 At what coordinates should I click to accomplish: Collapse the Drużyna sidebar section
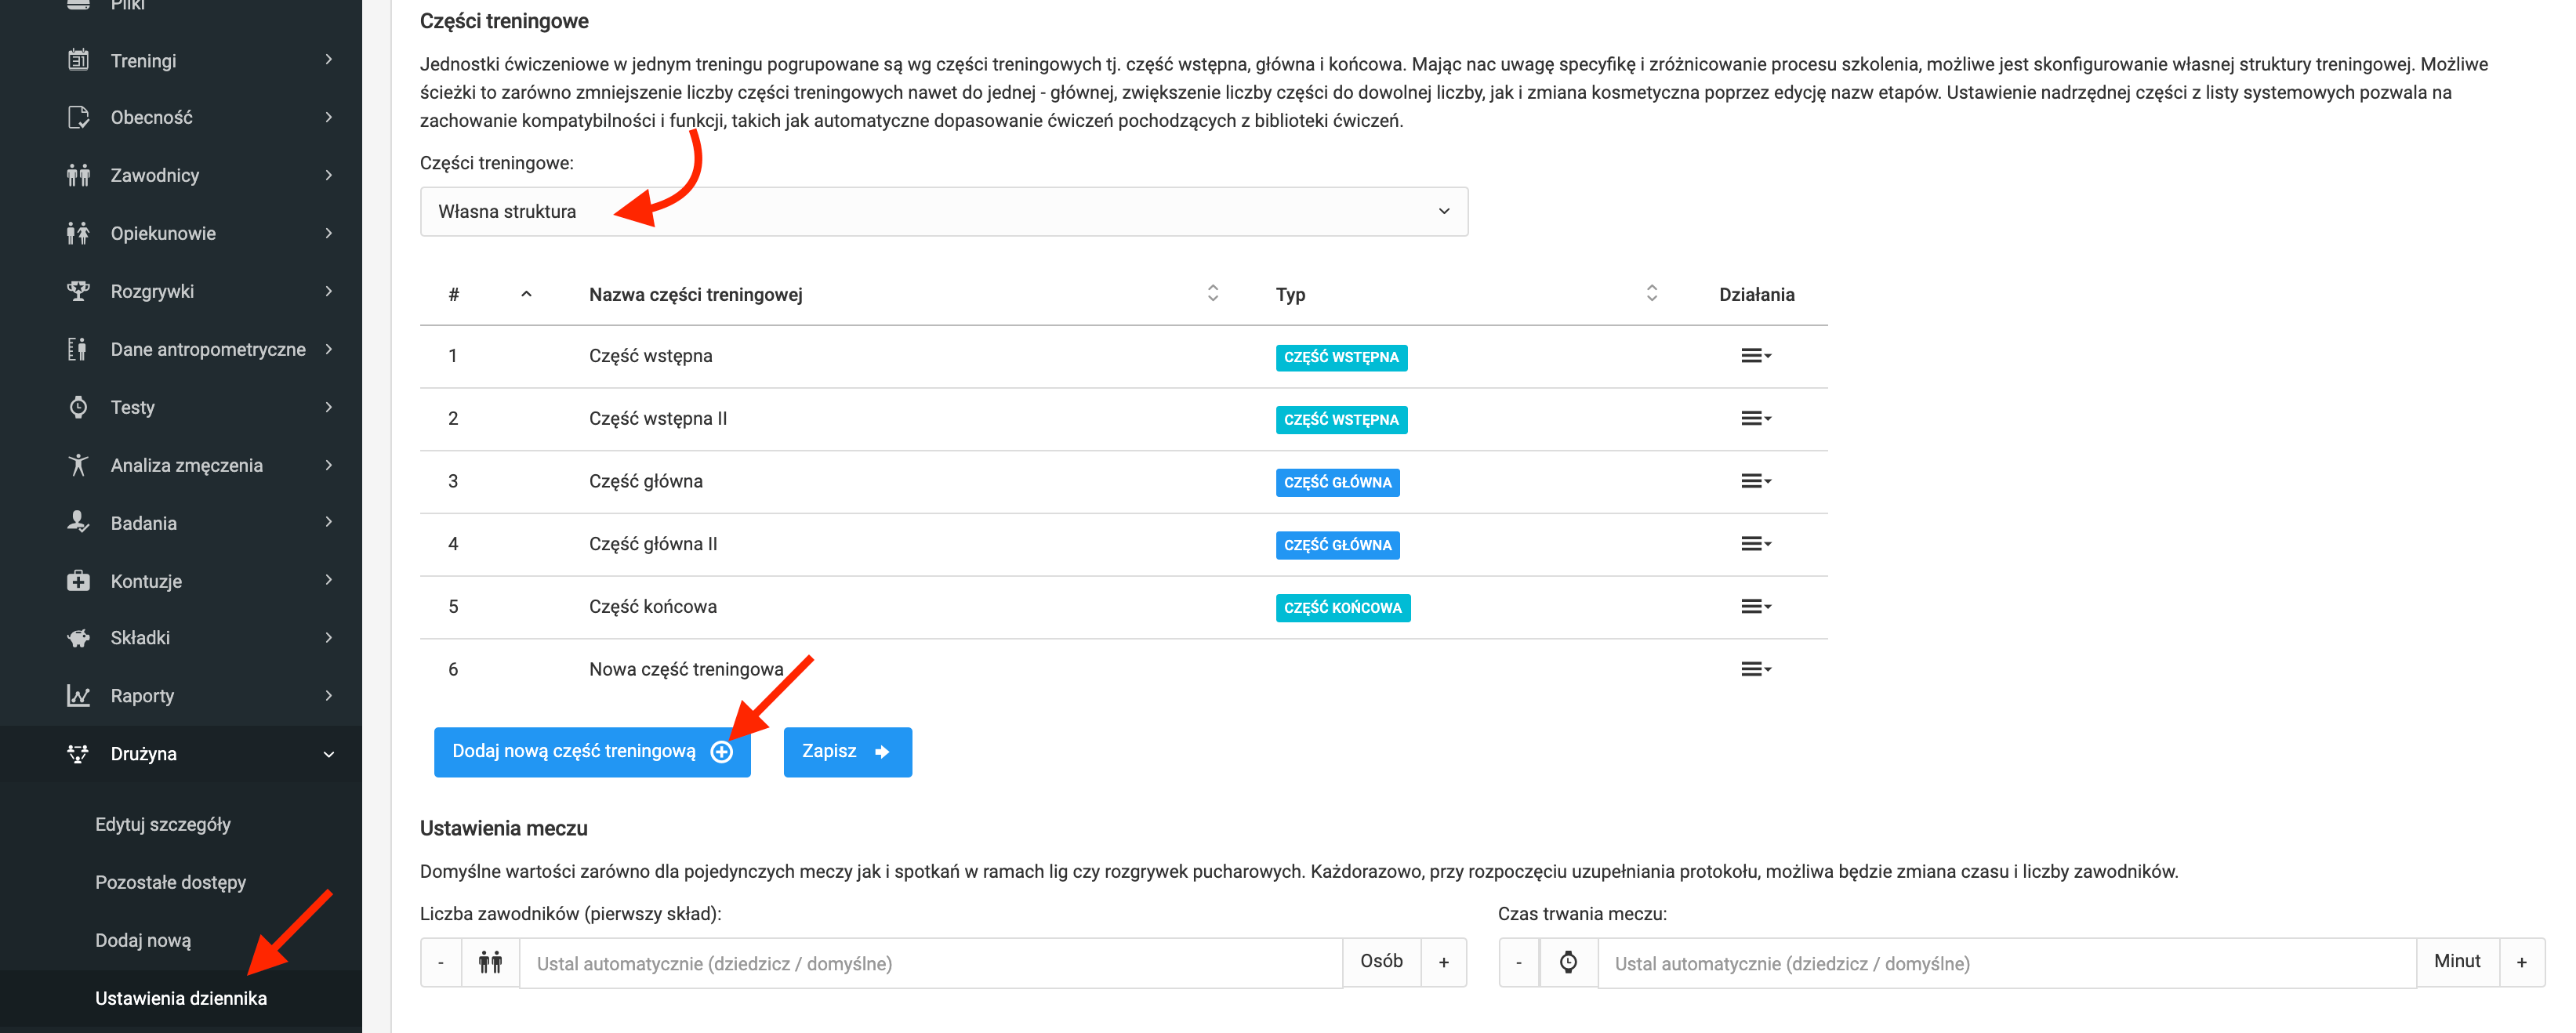click(328, 754)
